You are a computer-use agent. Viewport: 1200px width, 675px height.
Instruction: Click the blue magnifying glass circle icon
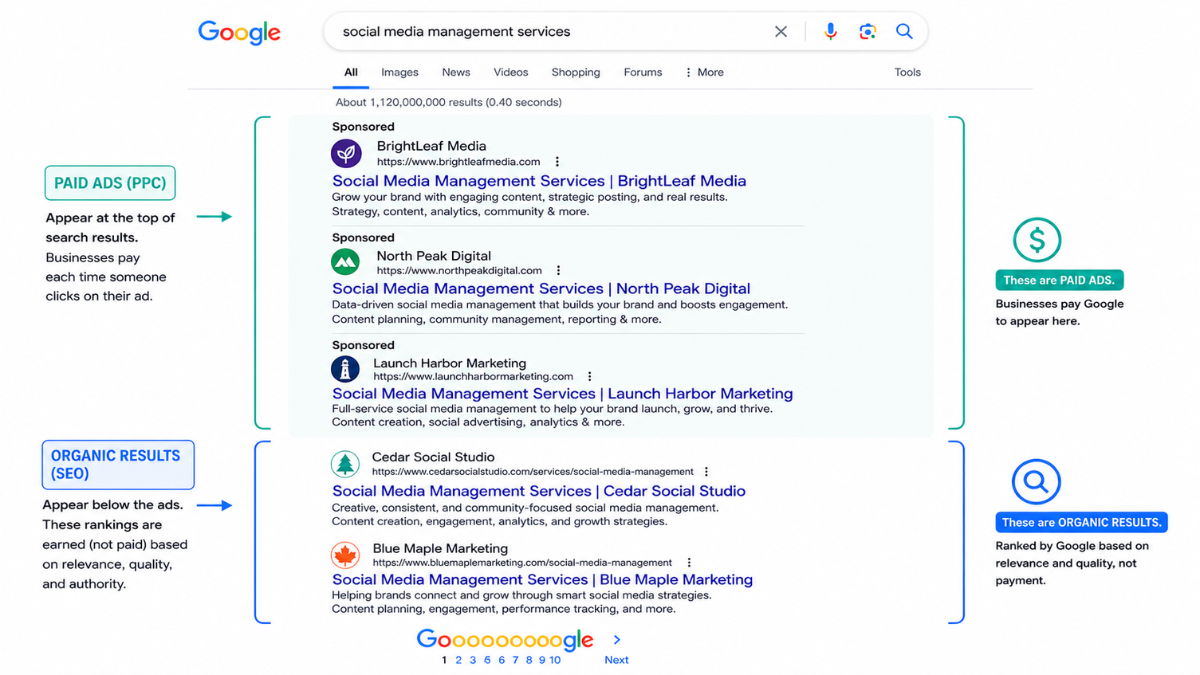1036,483
